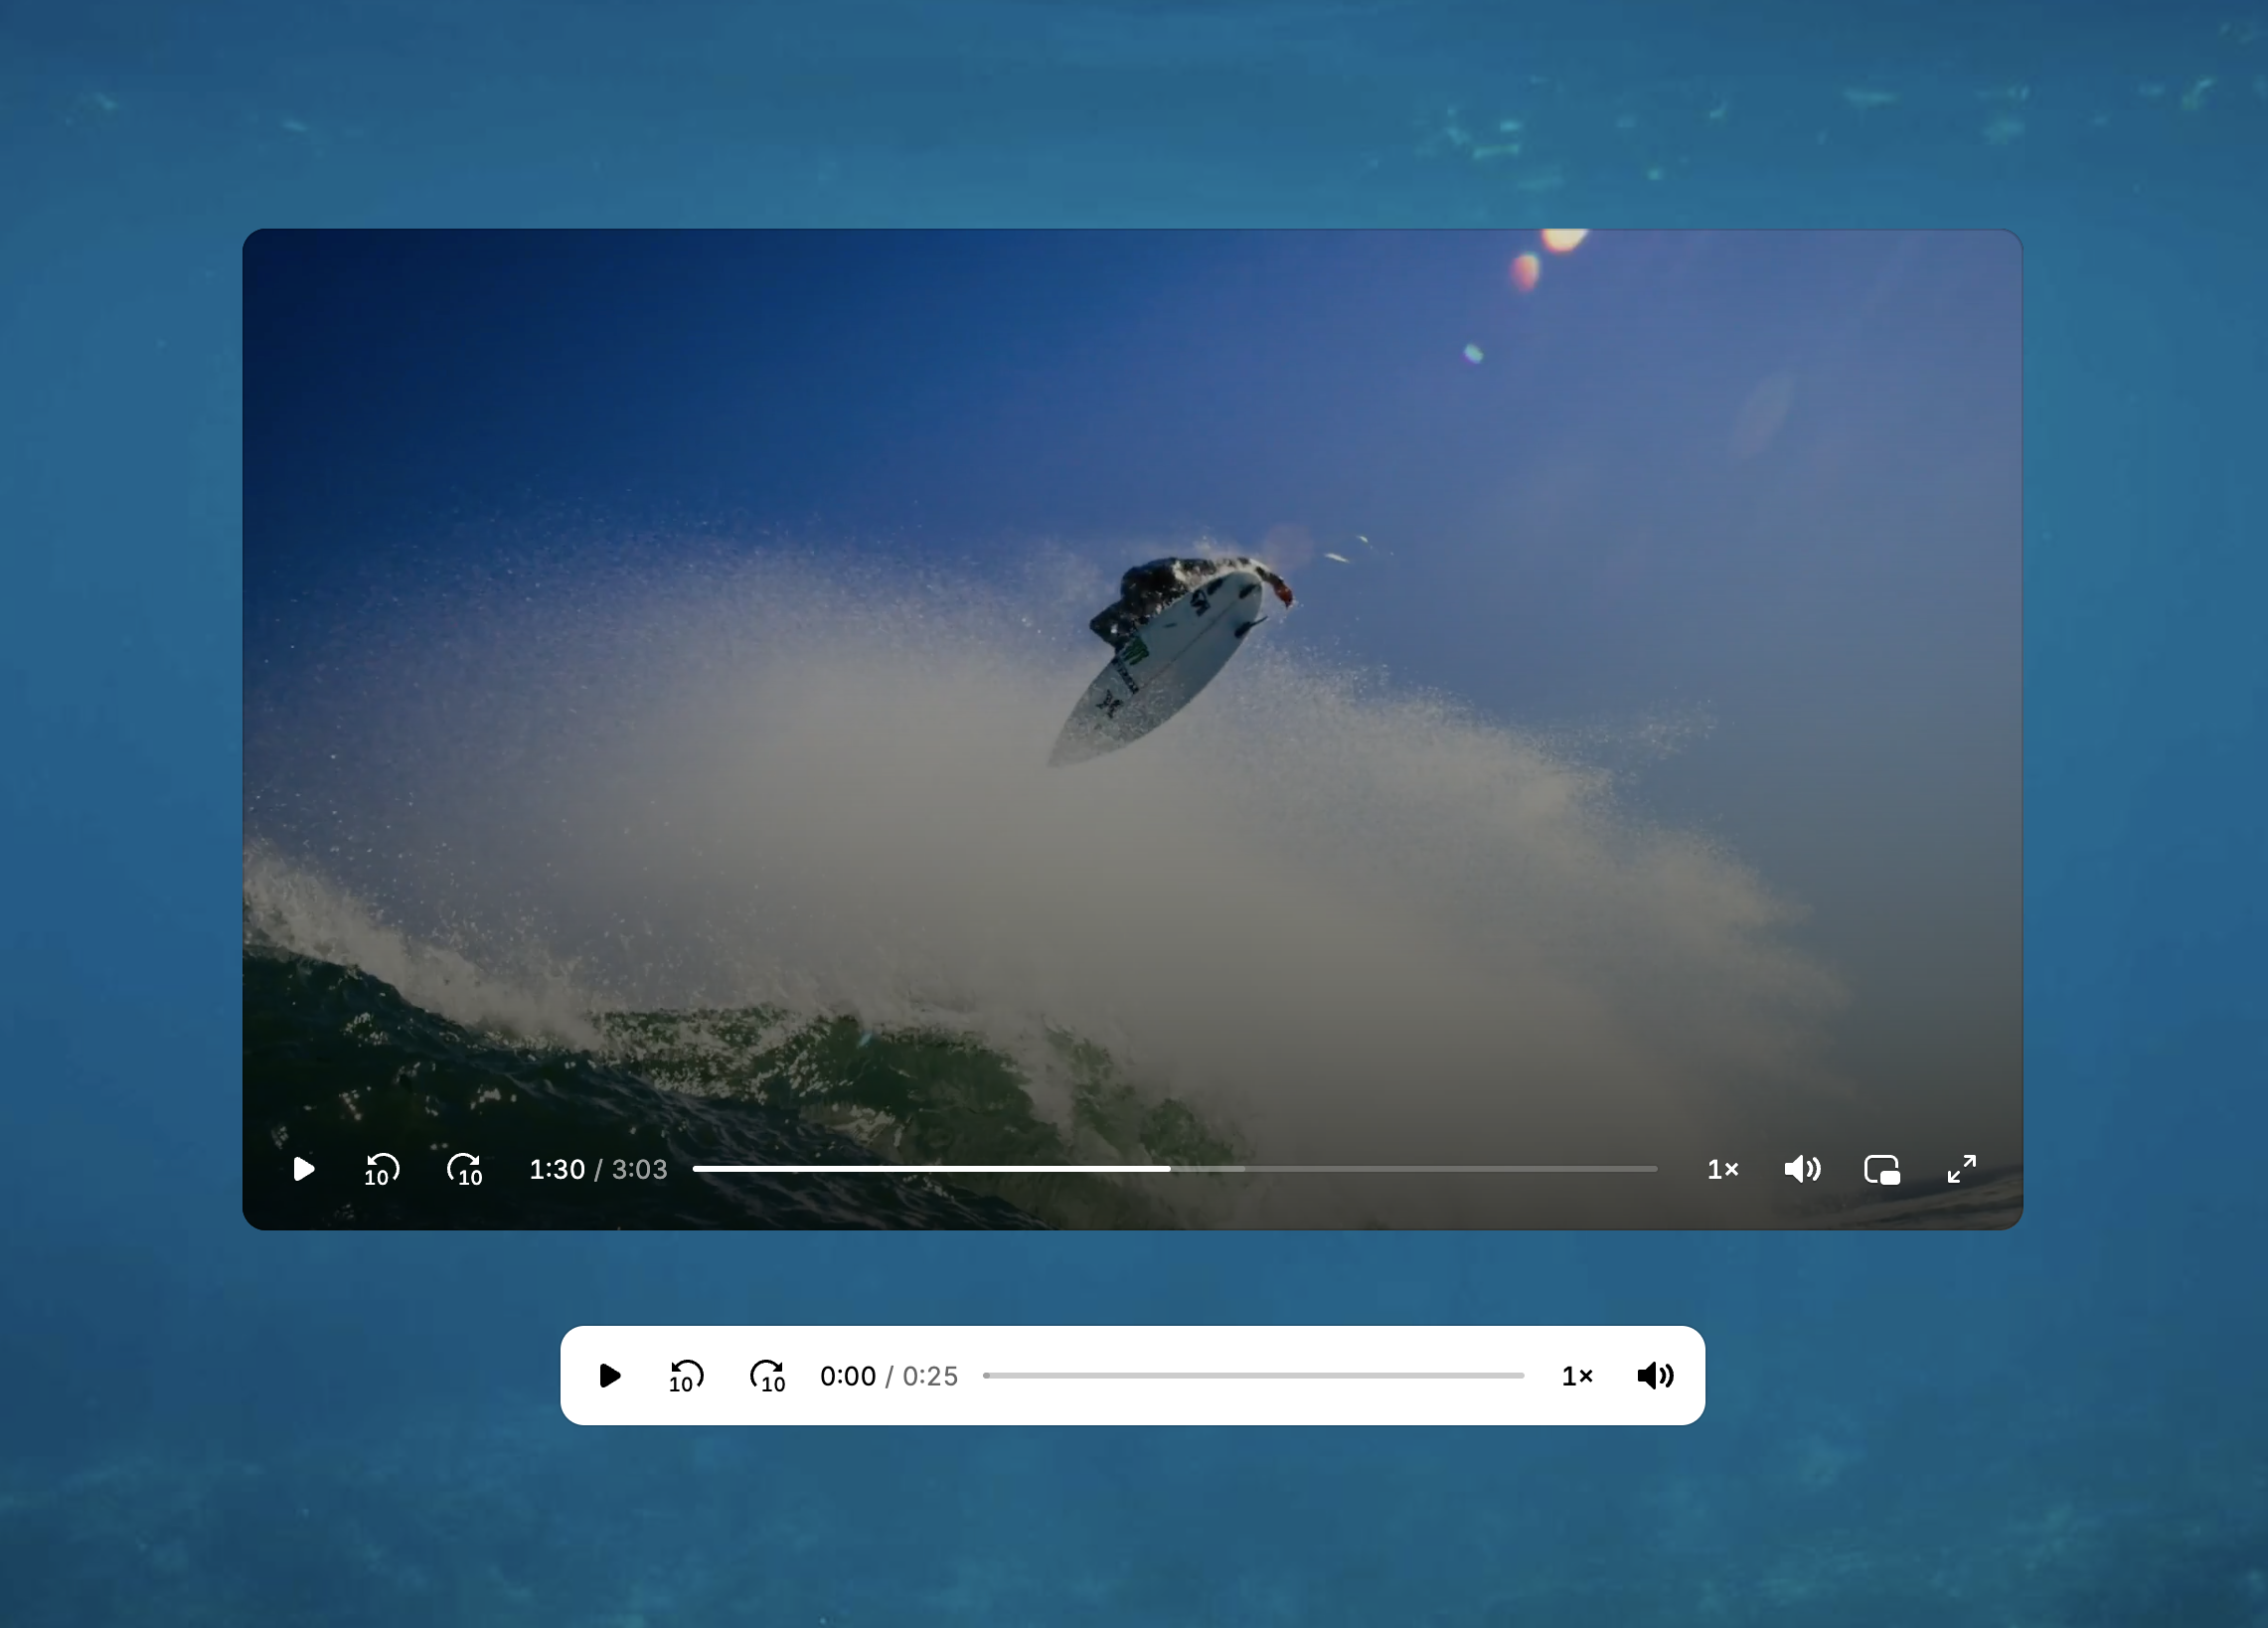Rewind the audio clip 10 seconds
Screen dimensions: 2268x1628
[685, 1375]
